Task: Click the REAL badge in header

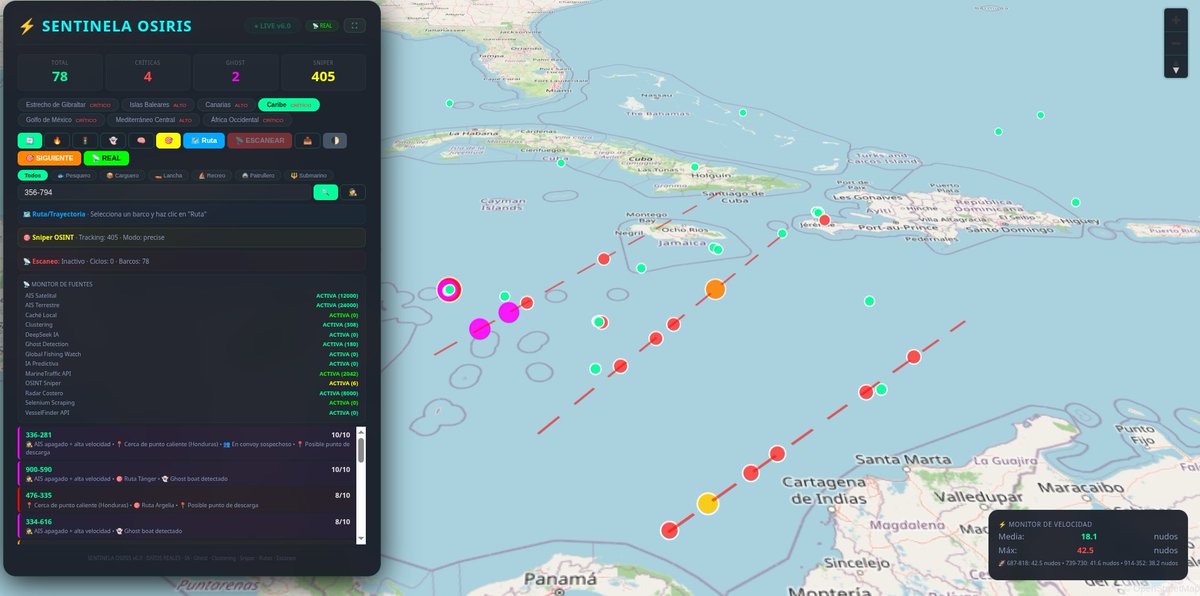Action: coord(322,26)
